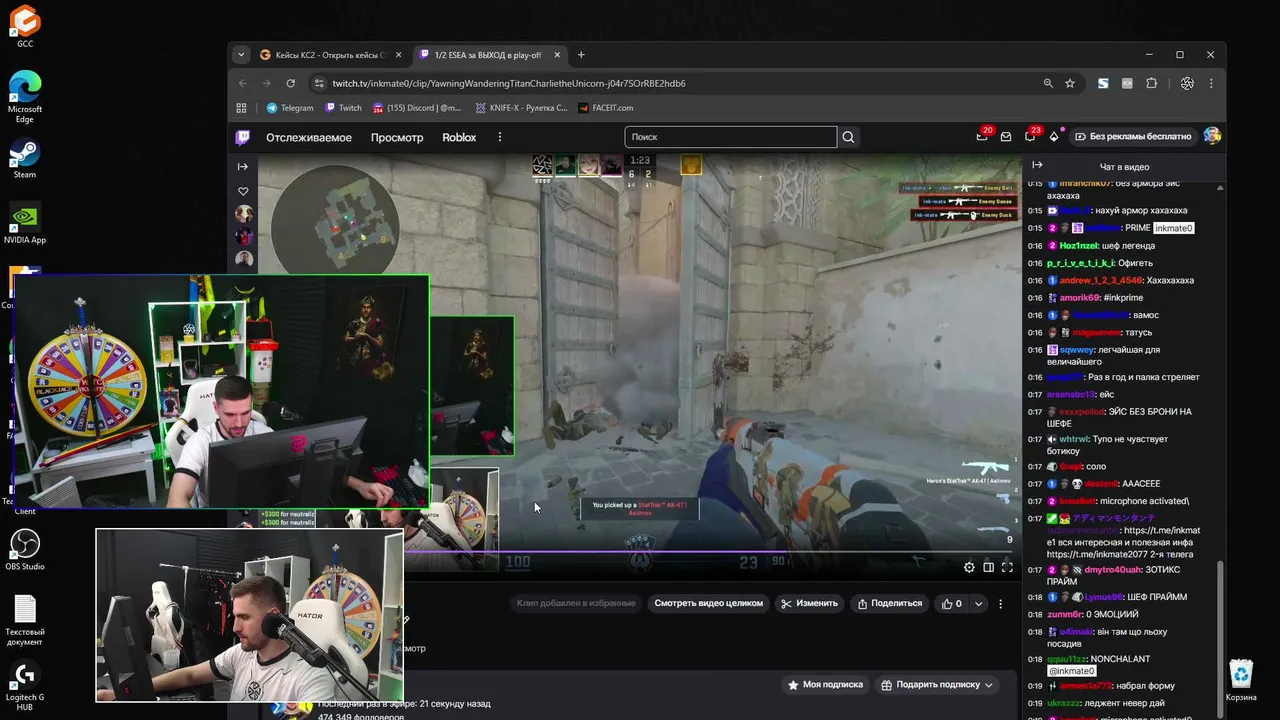Image resolution: width=1280 pixels, height=720 pixels.
Task: Open video player settings gear
Action: [x=969, y=567]
